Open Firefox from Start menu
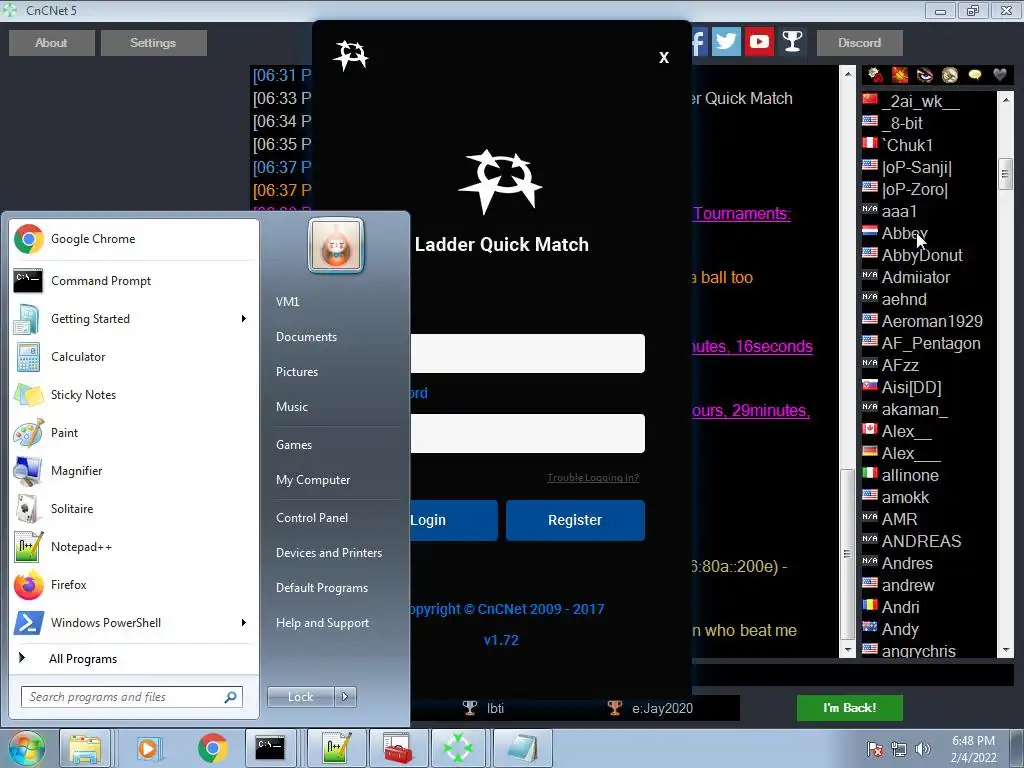This screenshot has width=1024, height=768. point(133,584)
